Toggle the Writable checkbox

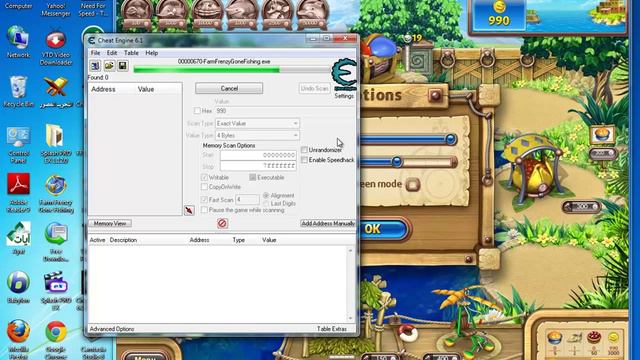(204, 177)
